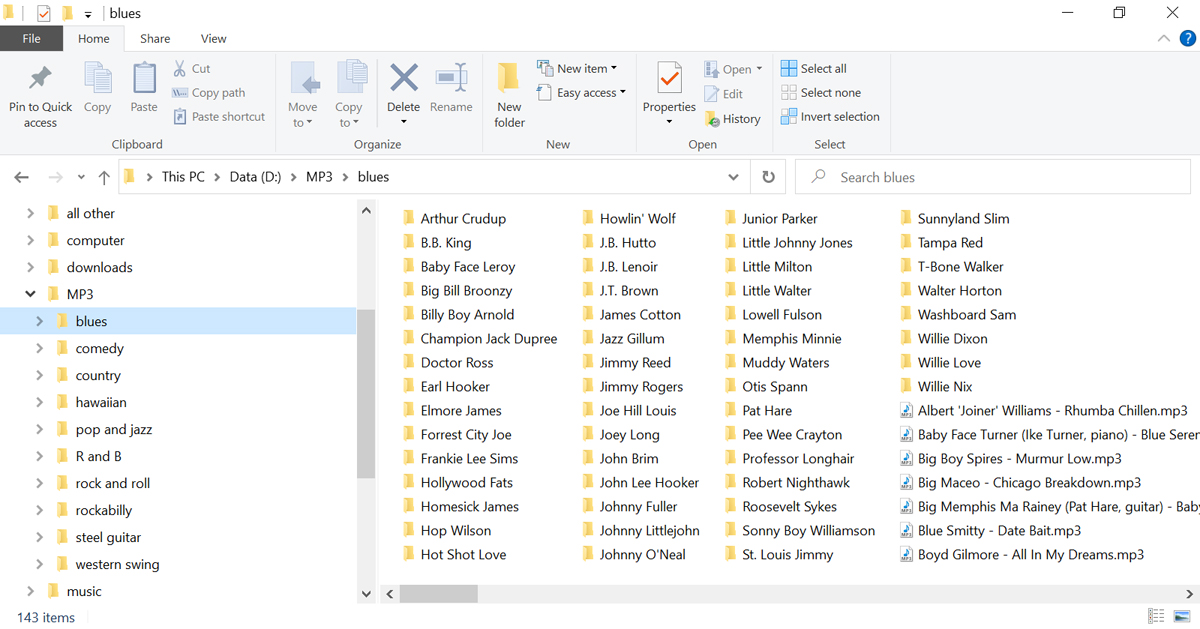Click Properties icon in quick access toolbar
Image resolution: width=1200 pixels, height=629 pixels.
tap(43, 13)
